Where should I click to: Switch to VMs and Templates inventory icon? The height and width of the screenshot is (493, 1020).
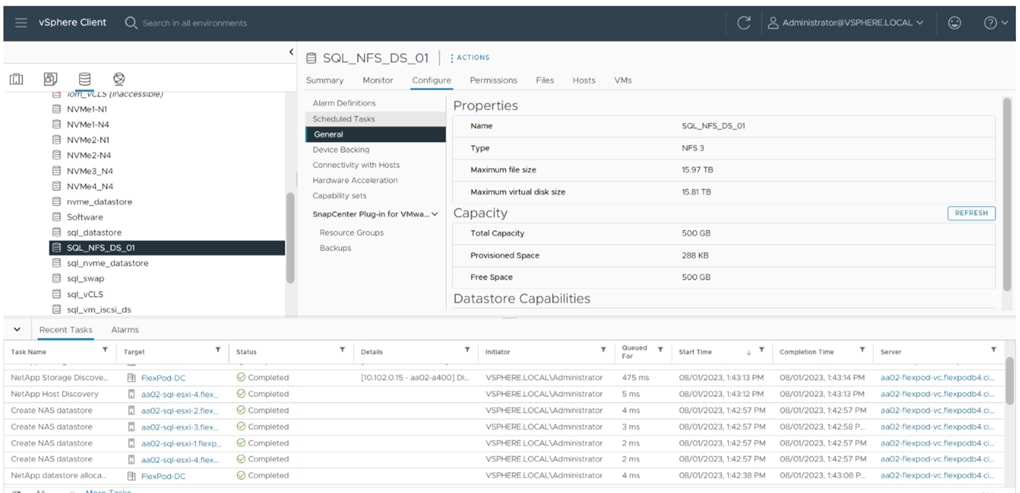point(50,79)
